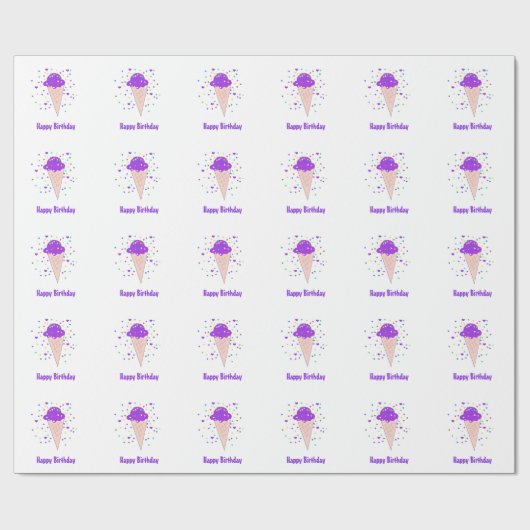
Task: Select second row, fourth column ice cream cone
Action: point(304,178)
